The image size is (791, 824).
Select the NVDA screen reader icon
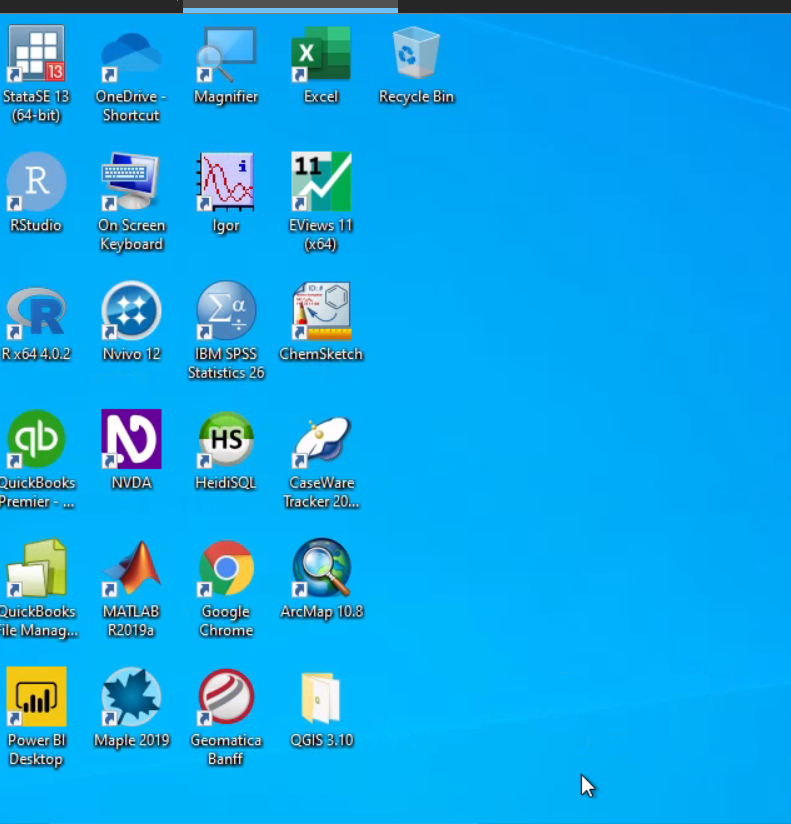[x=131, y=439]
